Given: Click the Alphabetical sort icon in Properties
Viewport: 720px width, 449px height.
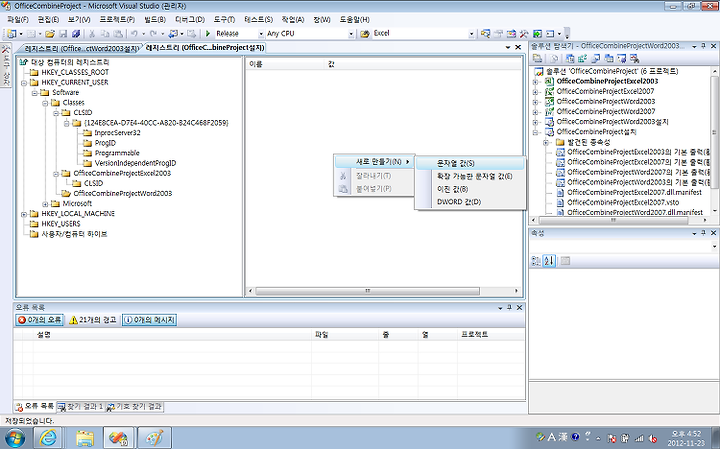Looking at the screenshot, I should (549, 261).
